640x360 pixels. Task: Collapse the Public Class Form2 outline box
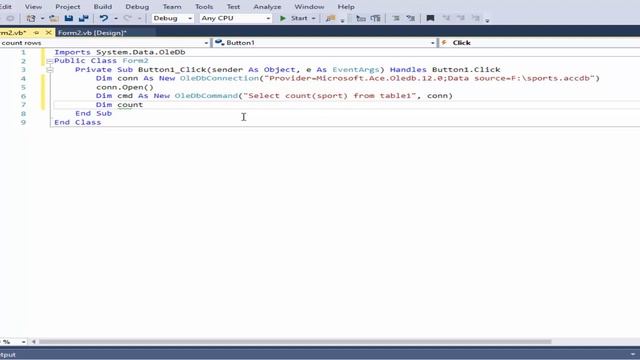pyautogui.click(x=50, y=61)
